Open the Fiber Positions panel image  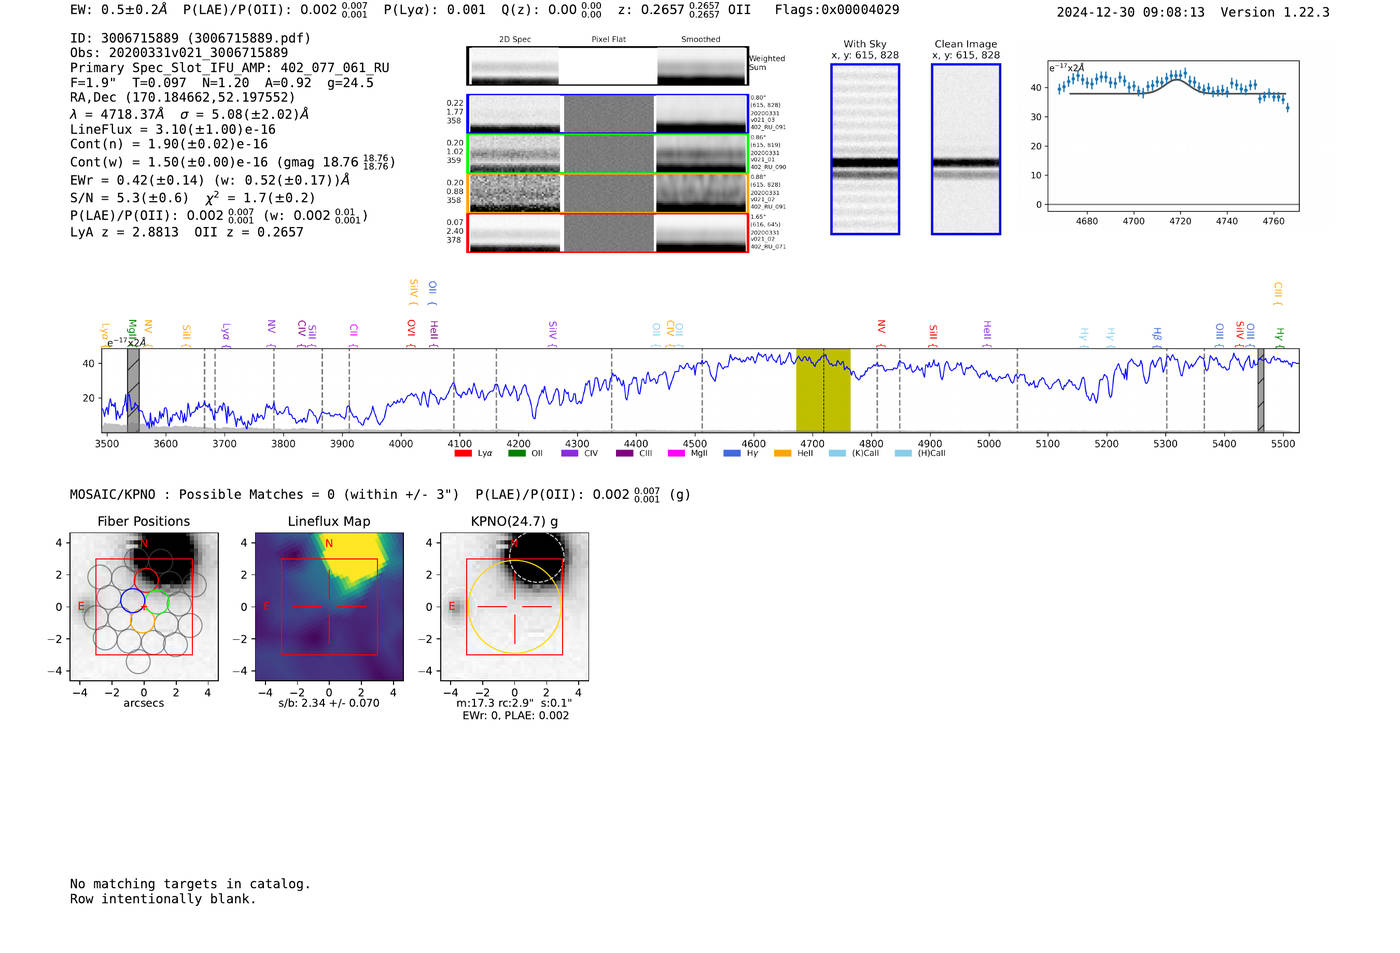[x=144, y=607]
